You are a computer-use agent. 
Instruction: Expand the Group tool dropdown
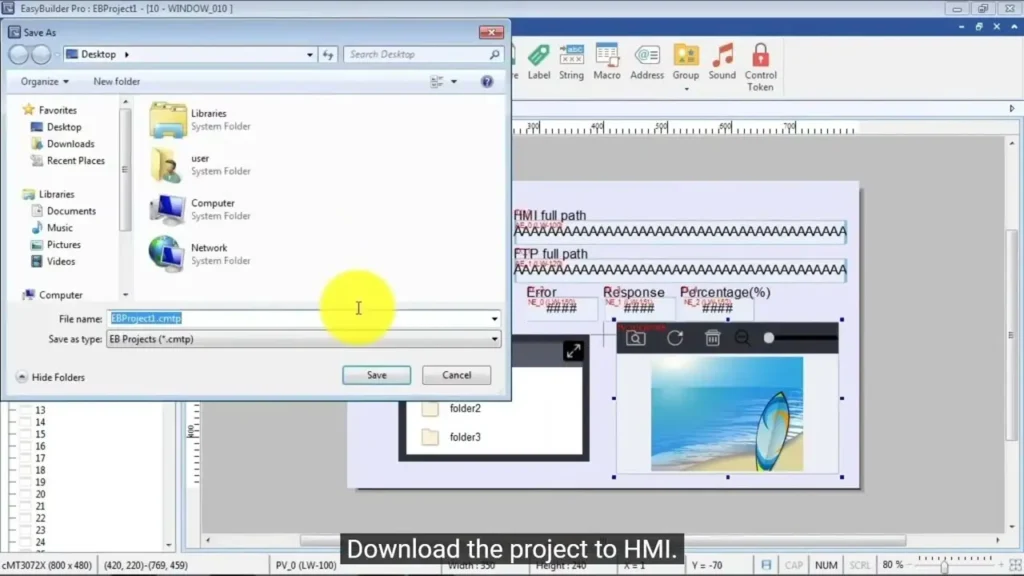tap(686, 89)
